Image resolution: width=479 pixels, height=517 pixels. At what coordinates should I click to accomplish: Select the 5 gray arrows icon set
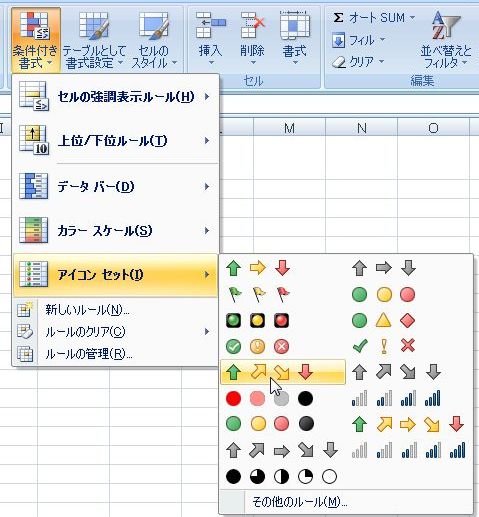click(282, 450)
